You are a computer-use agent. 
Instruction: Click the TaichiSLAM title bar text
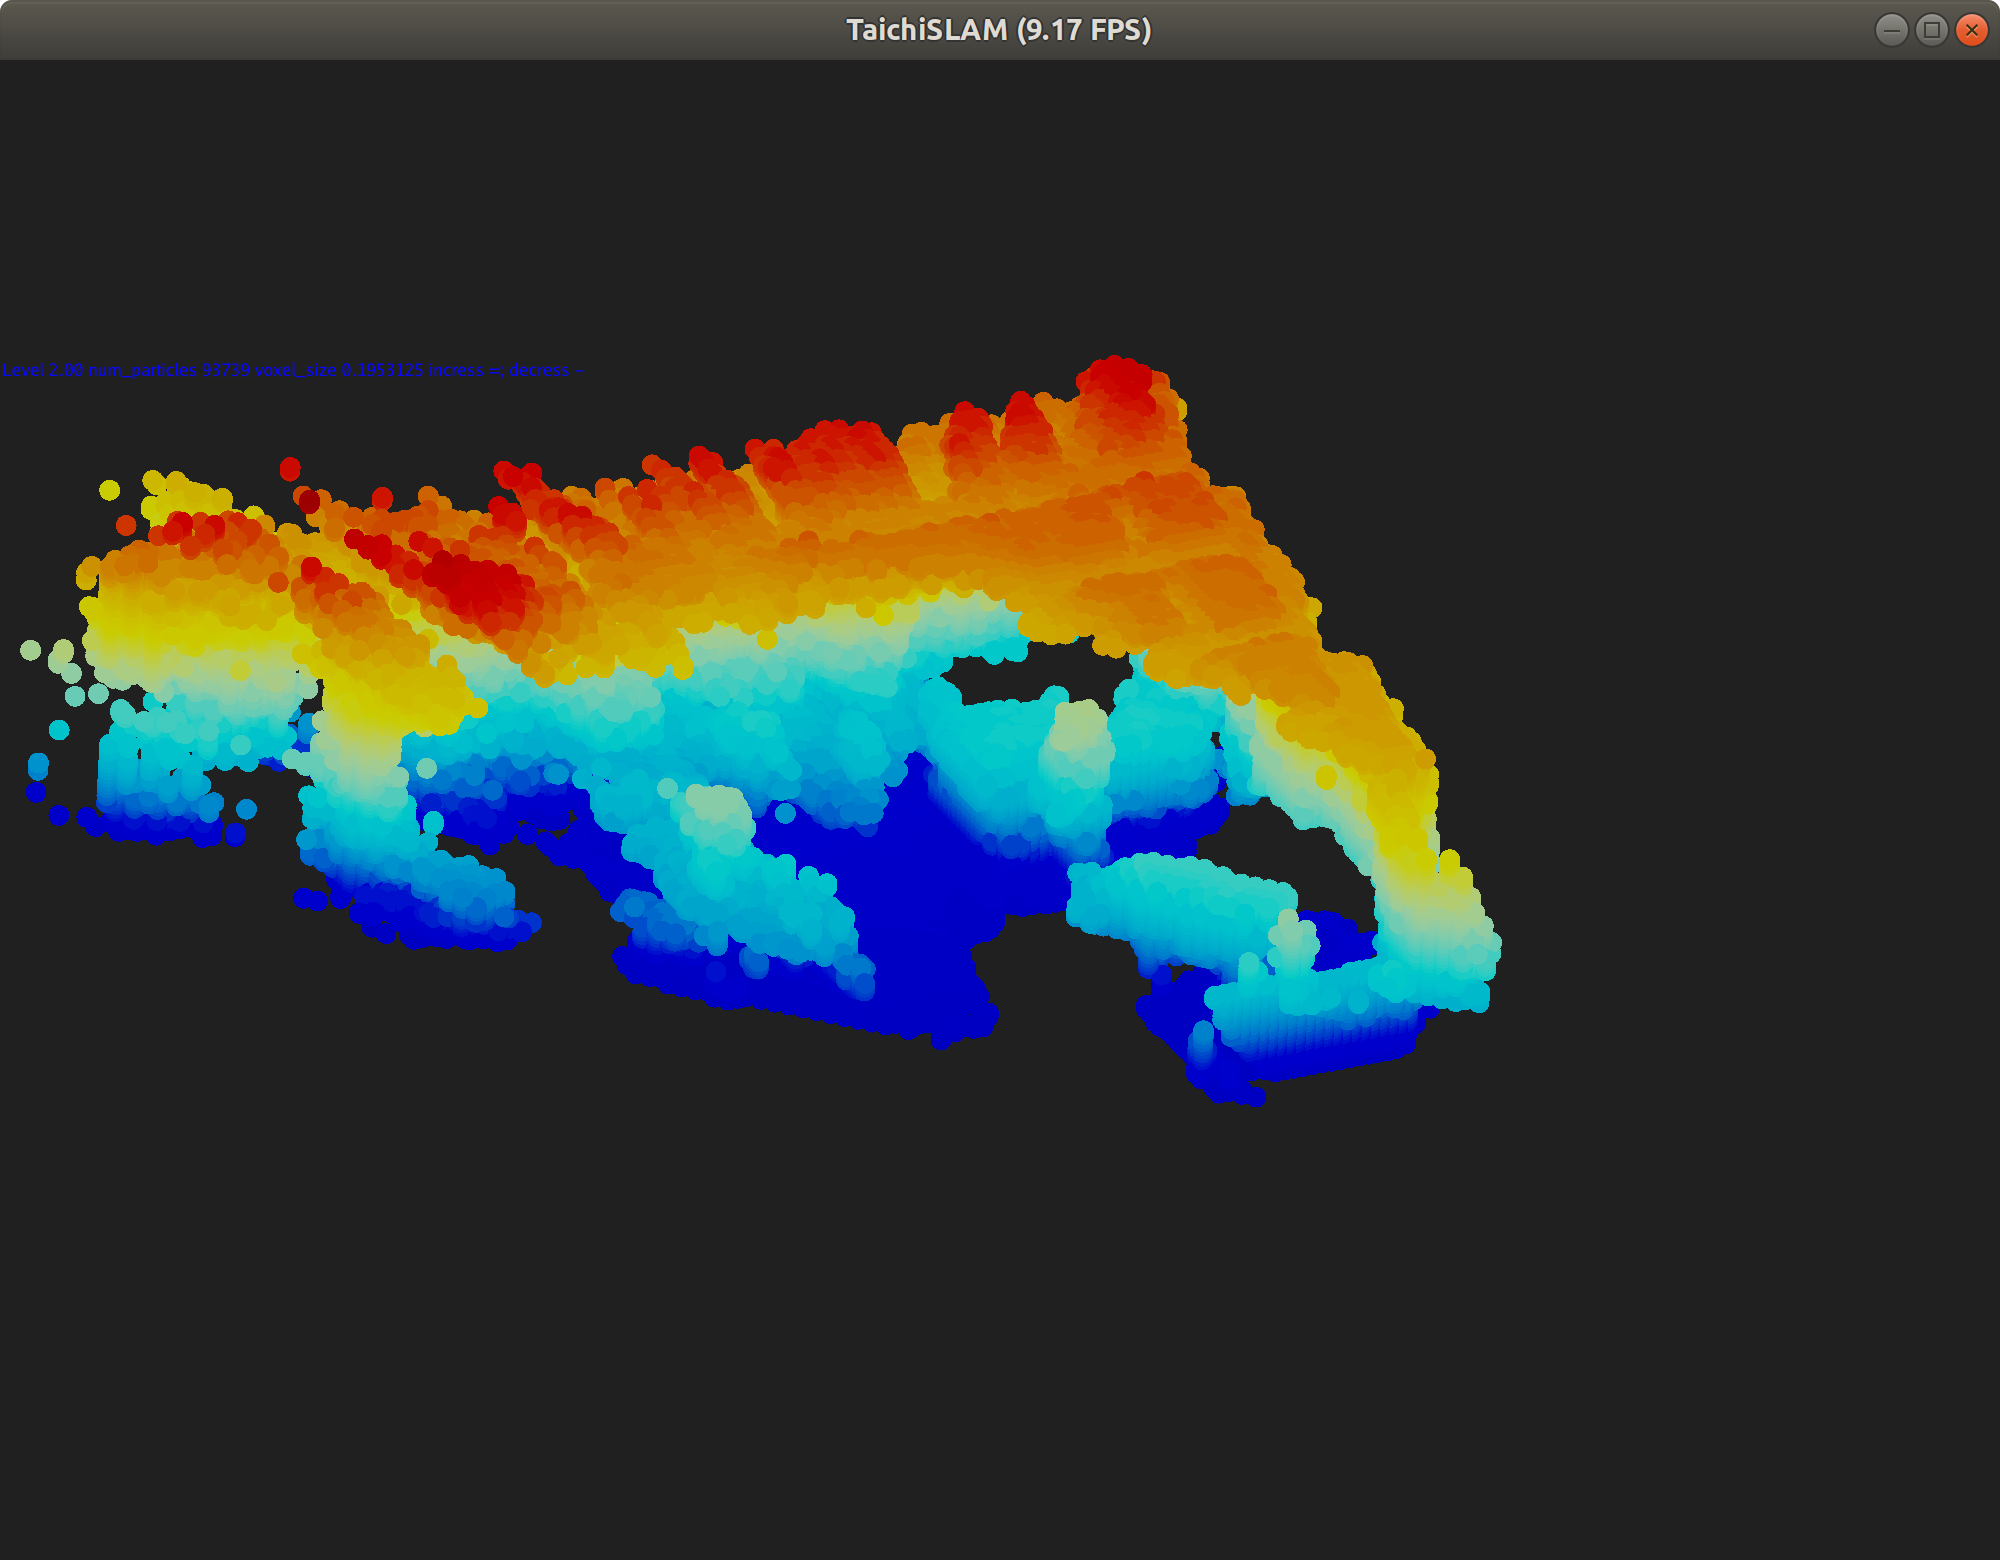[x=998, y=30]
